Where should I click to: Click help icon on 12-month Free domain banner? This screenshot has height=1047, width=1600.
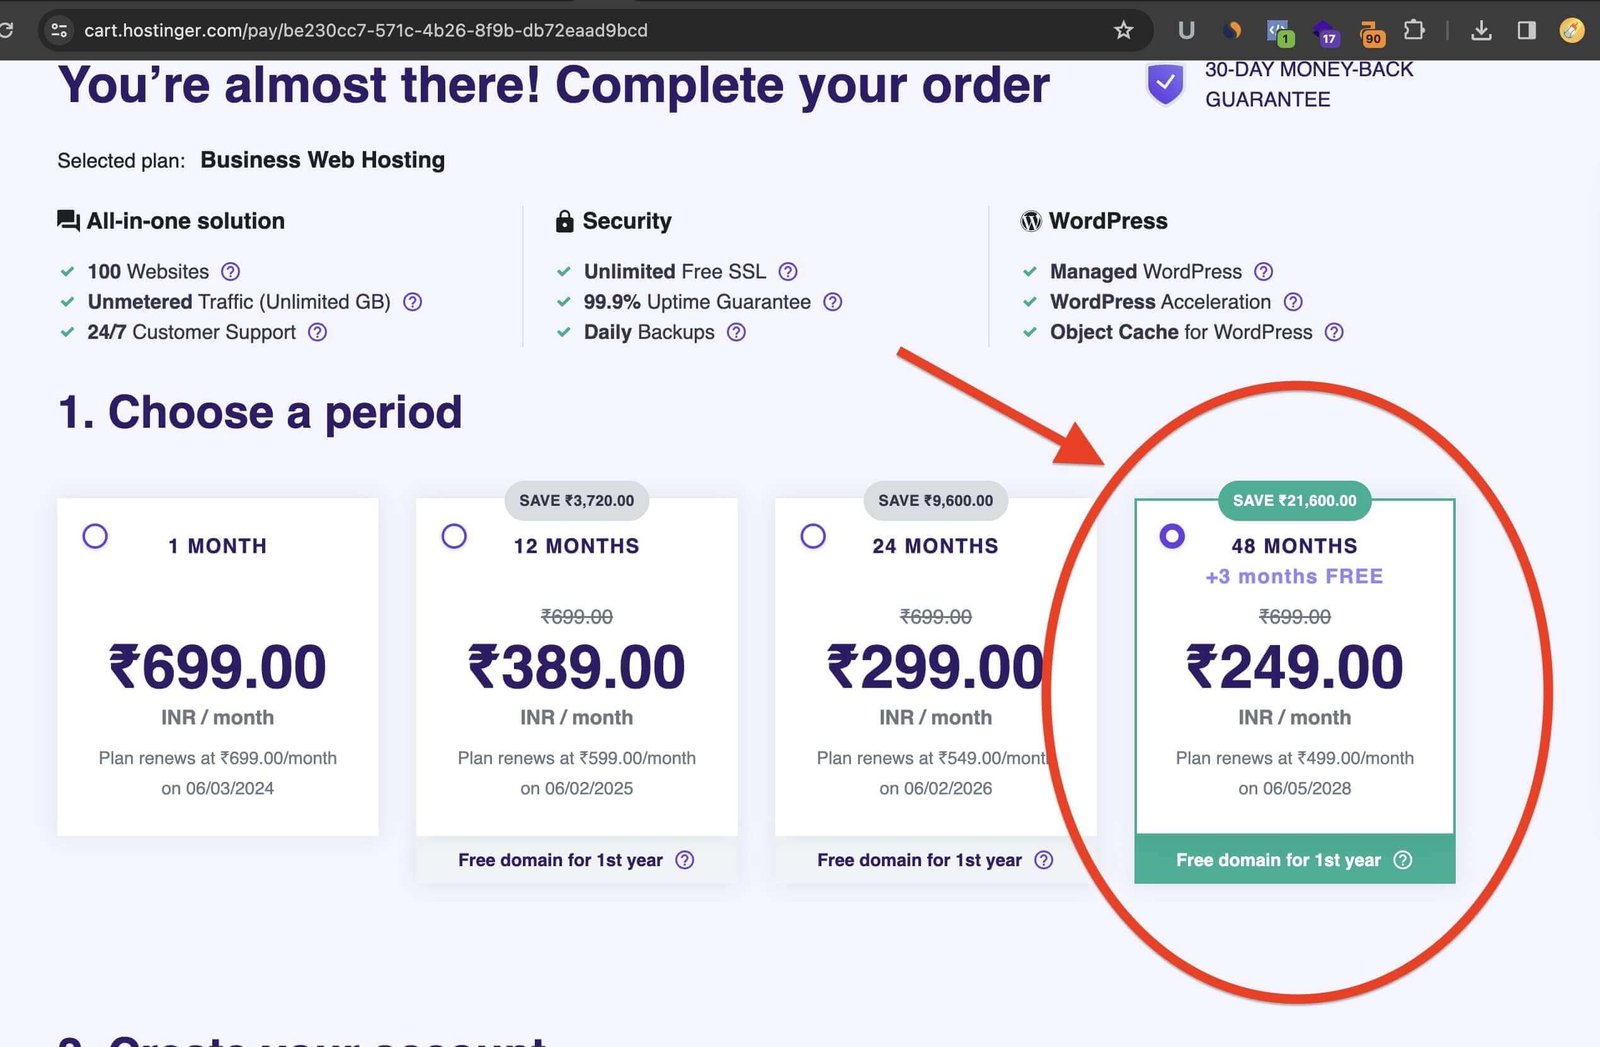[684, 860]
